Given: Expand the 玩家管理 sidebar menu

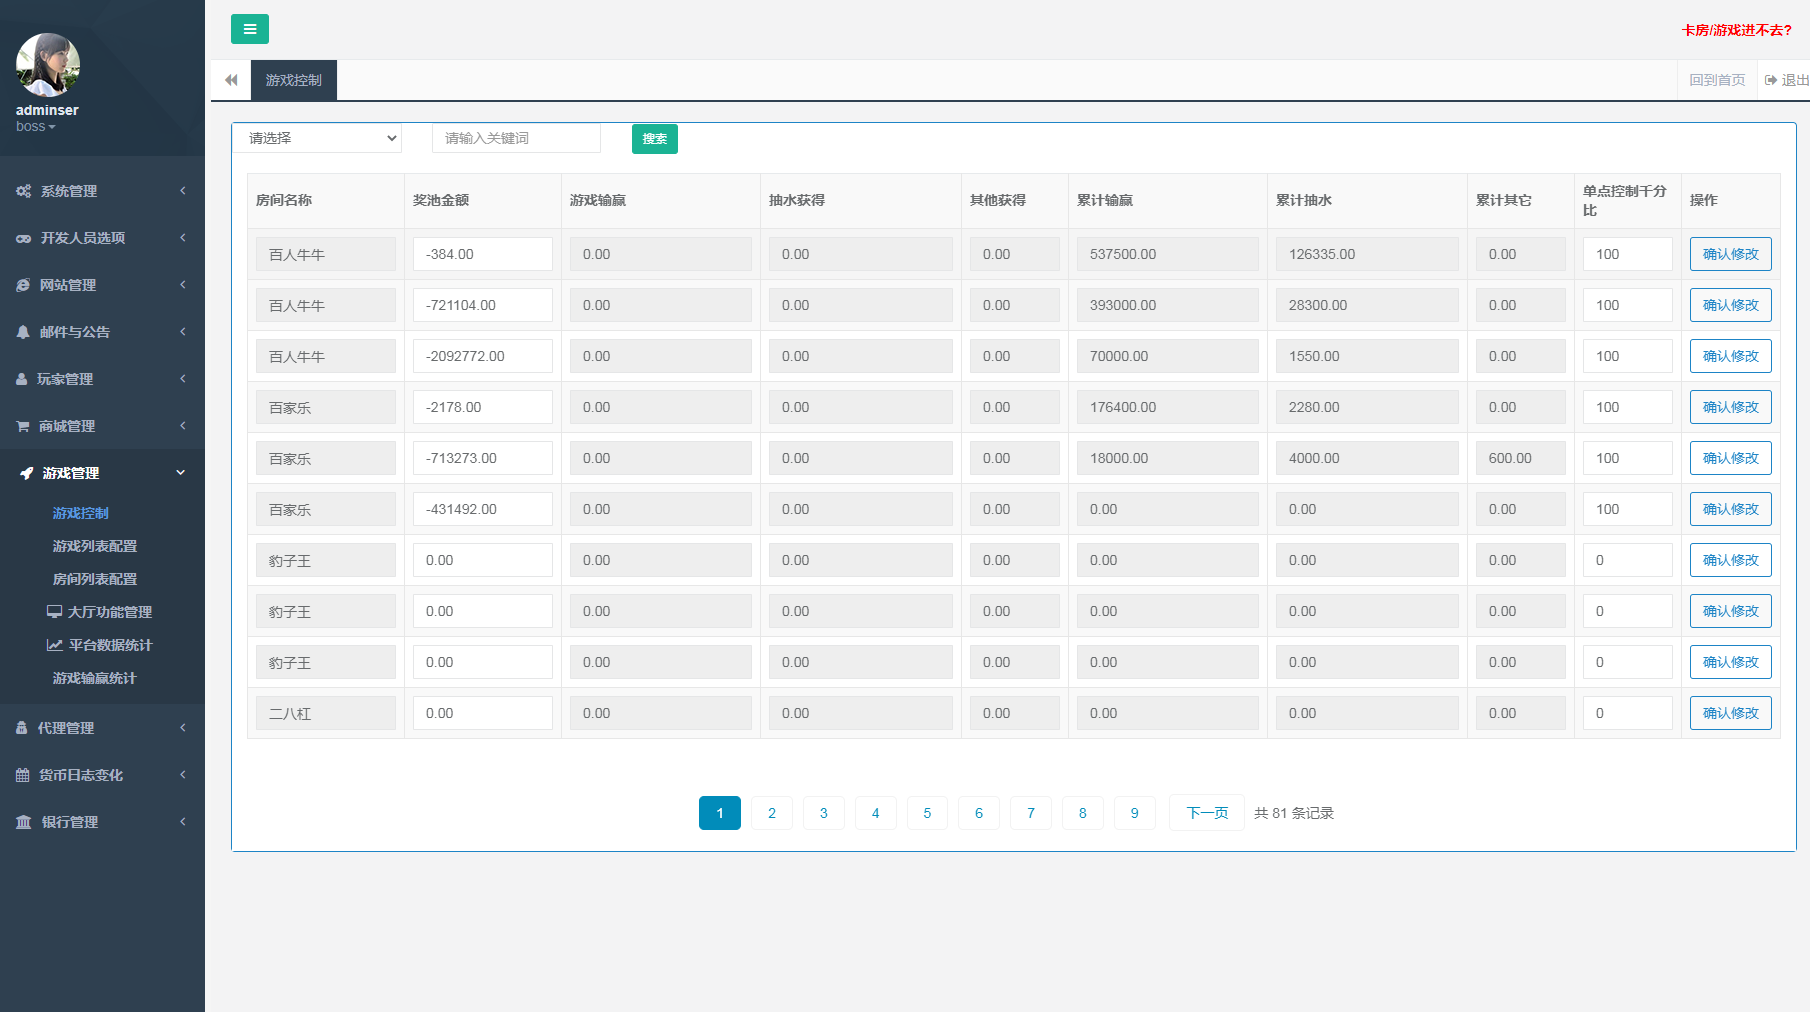Looking at the screenshot, I should (100, 379).
